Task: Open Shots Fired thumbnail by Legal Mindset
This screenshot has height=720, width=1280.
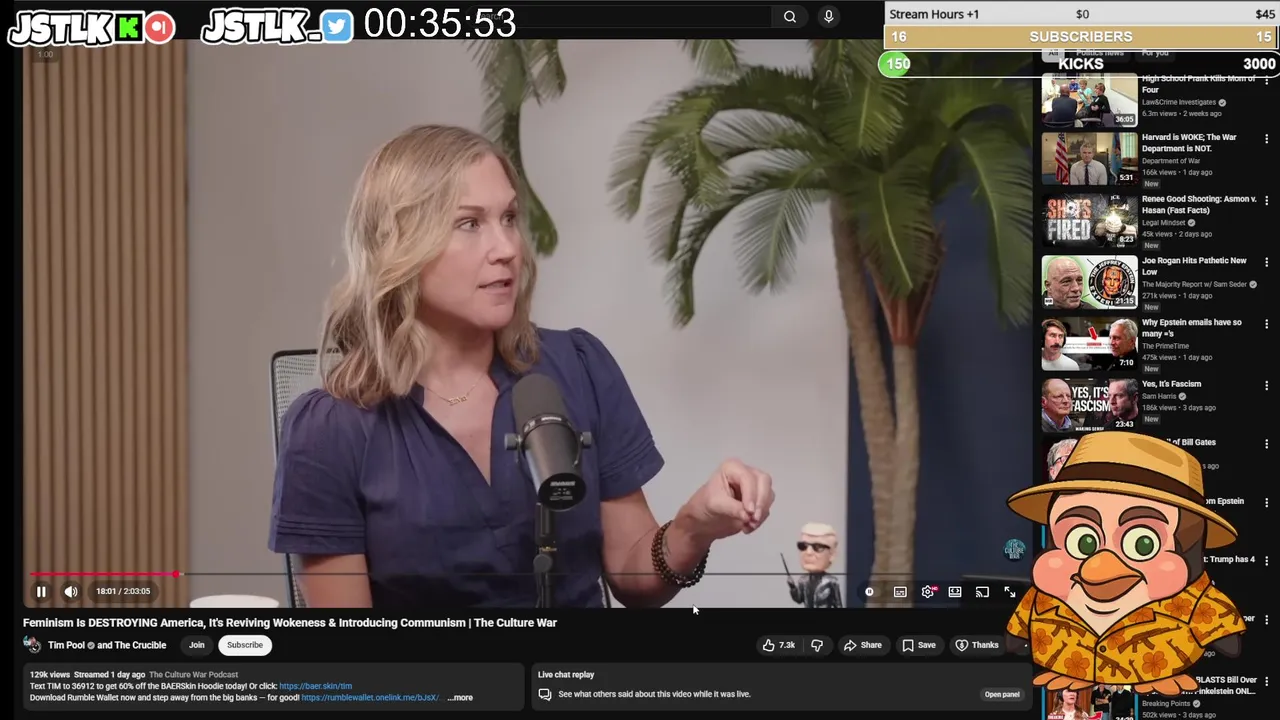Action: point(1089,220)
